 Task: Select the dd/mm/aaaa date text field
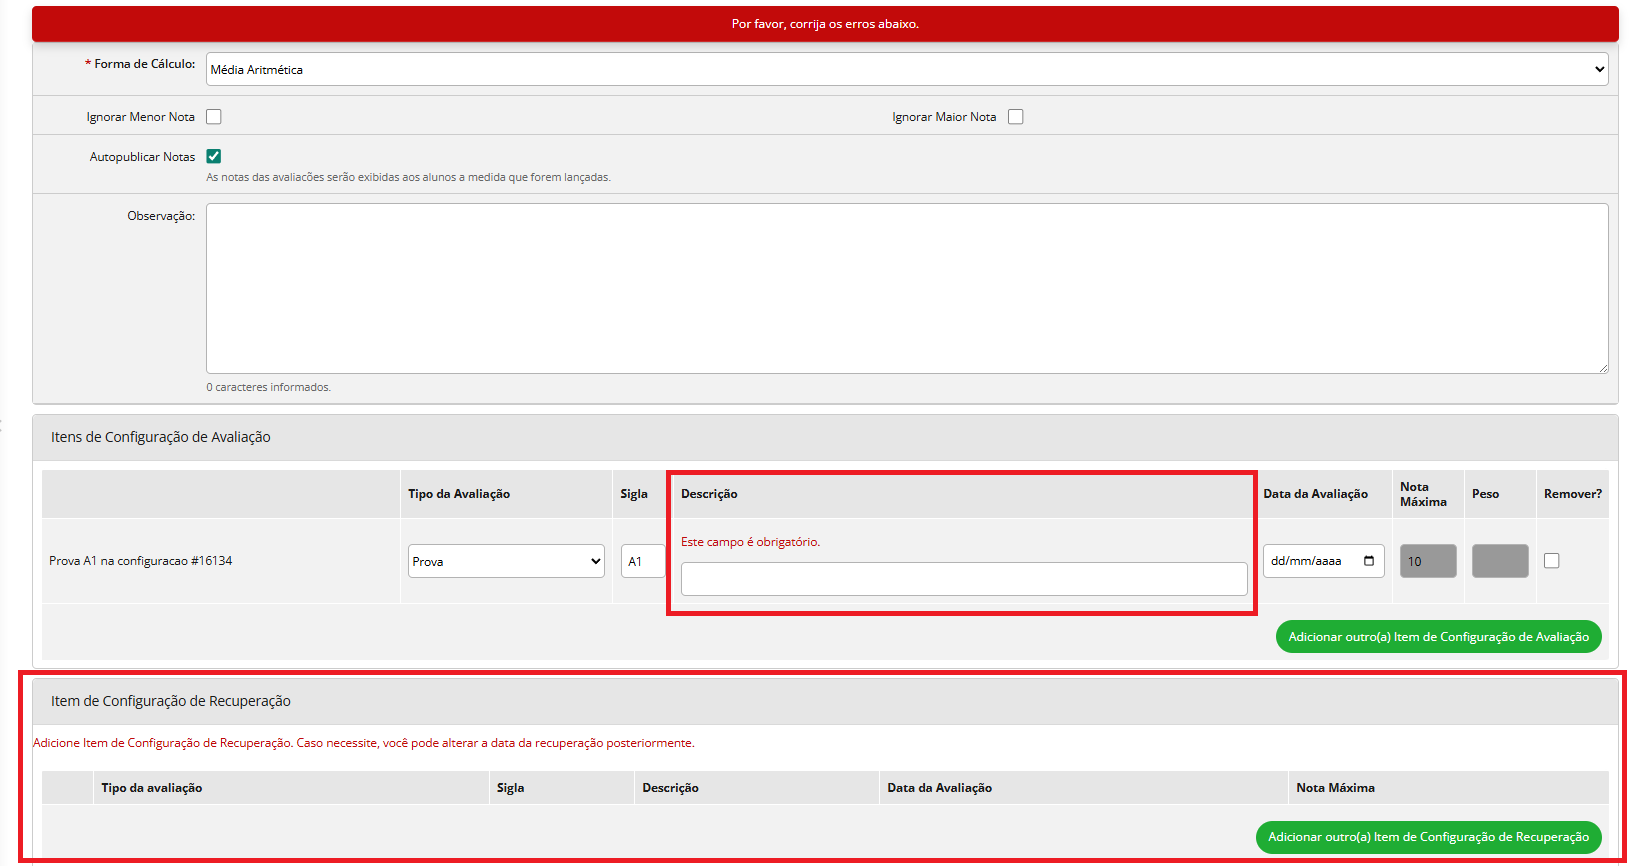pos(1306,561)
